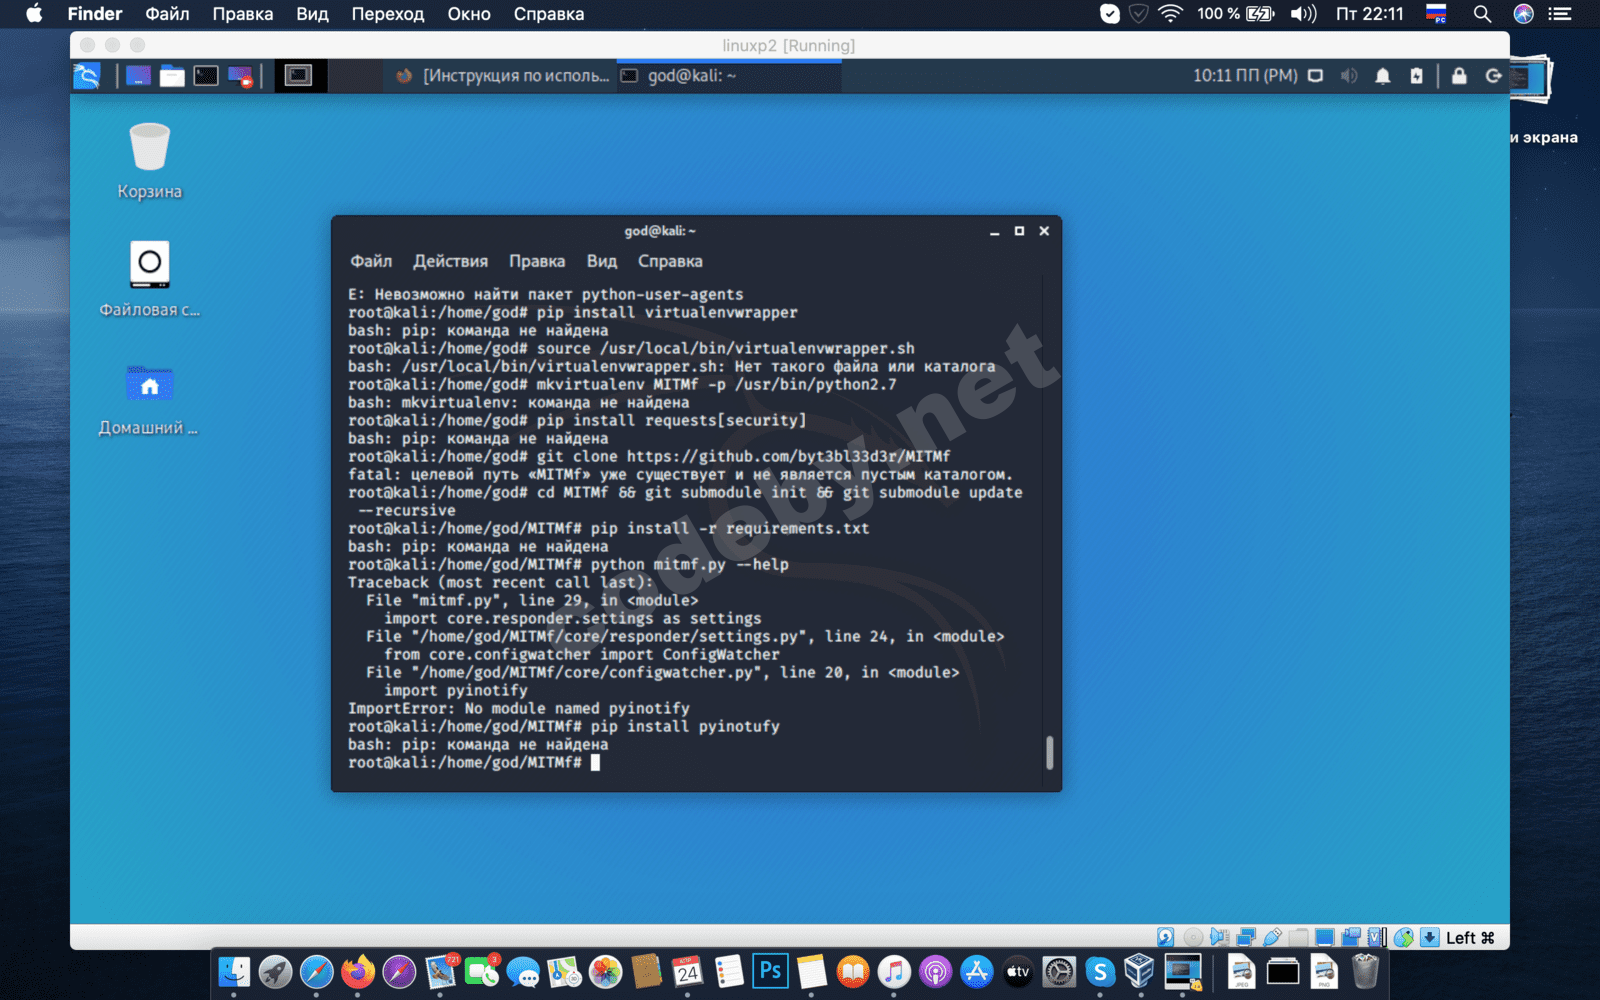Open macOS Notification Center icon
The image size is (1600, 1000).
(1560, 14)
